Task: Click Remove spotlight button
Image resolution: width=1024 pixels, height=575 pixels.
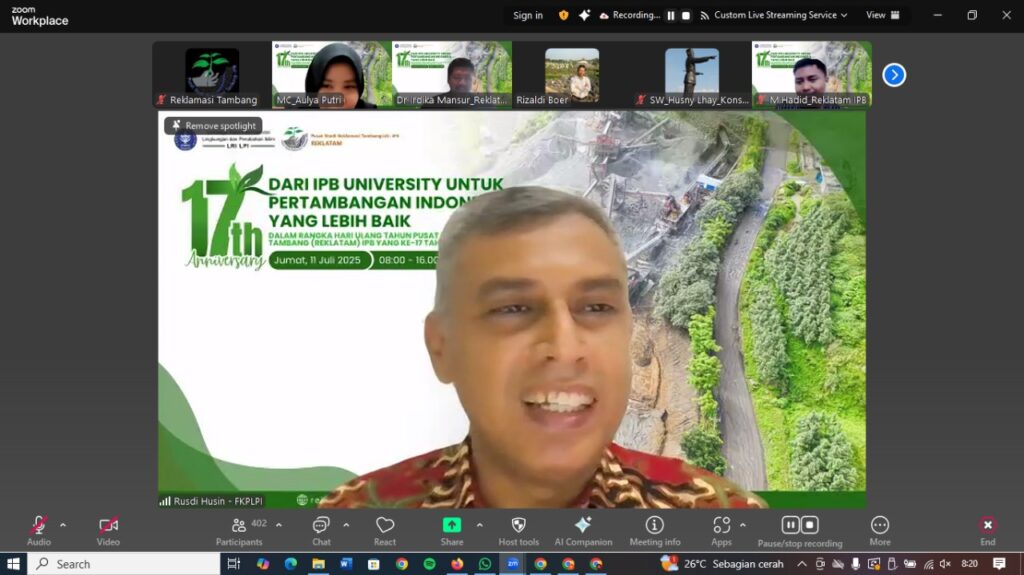Action: point(213,126)
